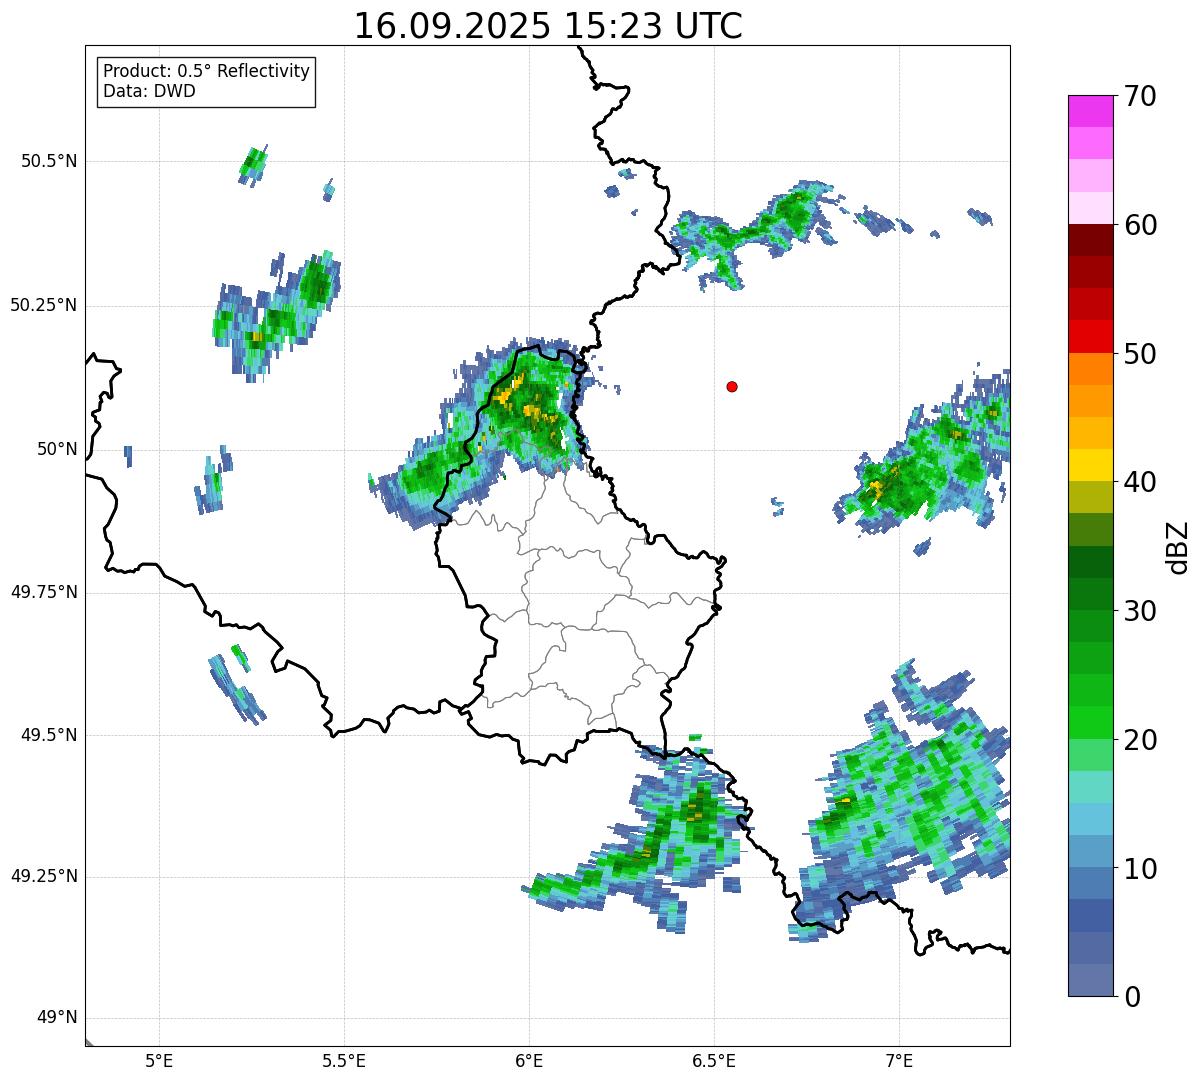
Task: Click the magenta top swatch of colorbar
Action: [1091, 111]
